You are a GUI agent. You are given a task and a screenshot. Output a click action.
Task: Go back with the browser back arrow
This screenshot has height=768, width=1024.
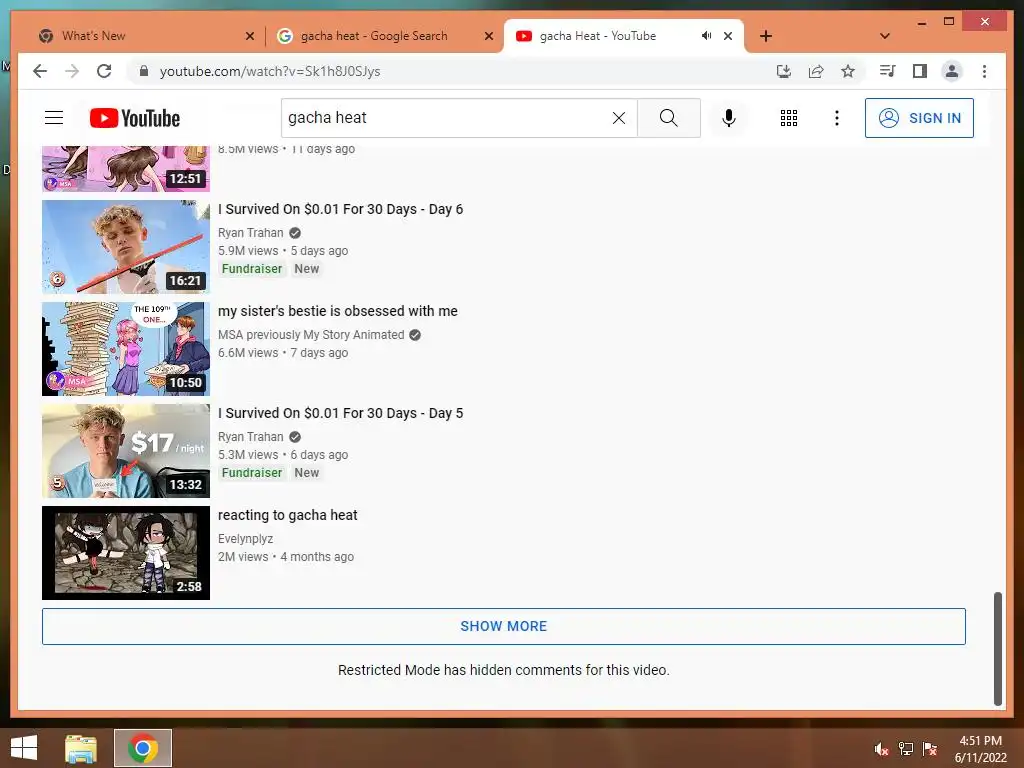coord(40,71)
